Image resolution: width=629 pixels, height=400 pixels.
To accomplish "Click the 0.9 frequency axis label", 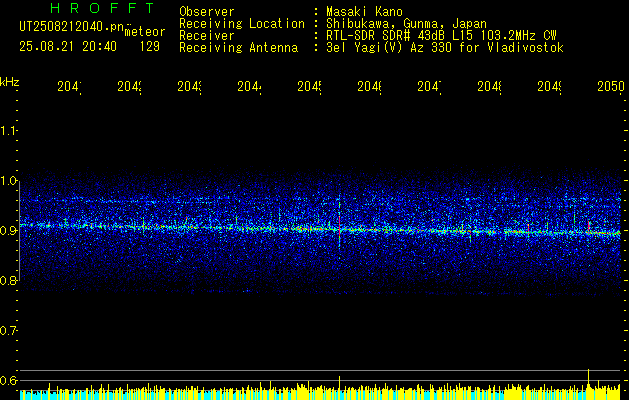I will (8, 231).
